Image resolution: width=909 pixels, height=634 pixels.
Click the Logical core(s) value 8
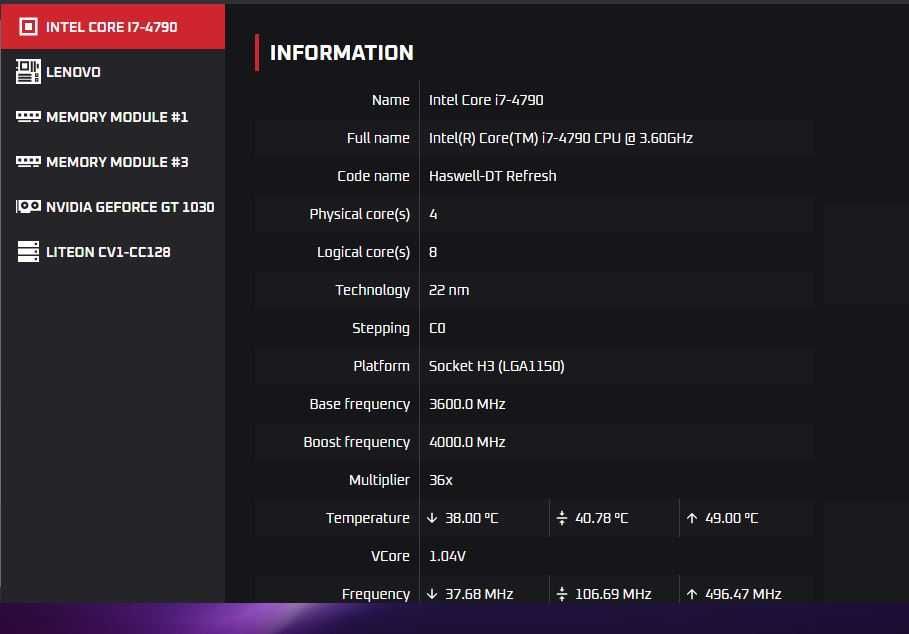coord(433,252)
